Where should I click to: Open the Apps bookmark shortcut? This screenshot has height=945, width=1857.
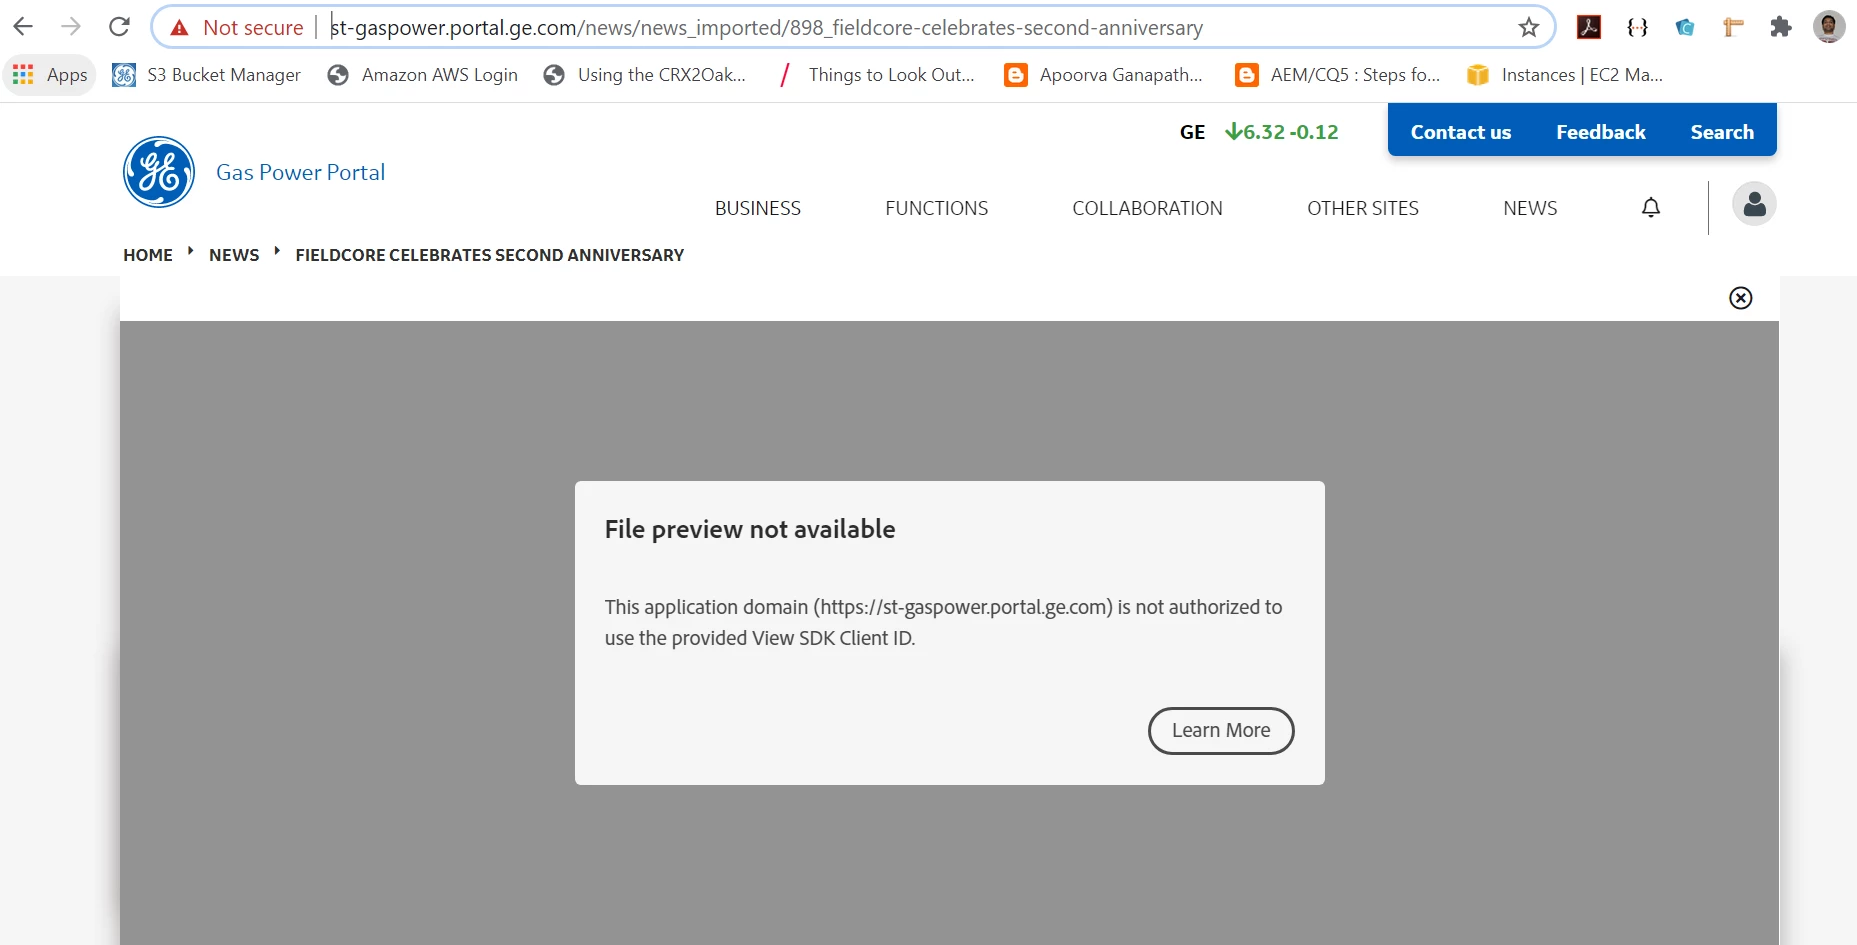[x=50, y=75]
